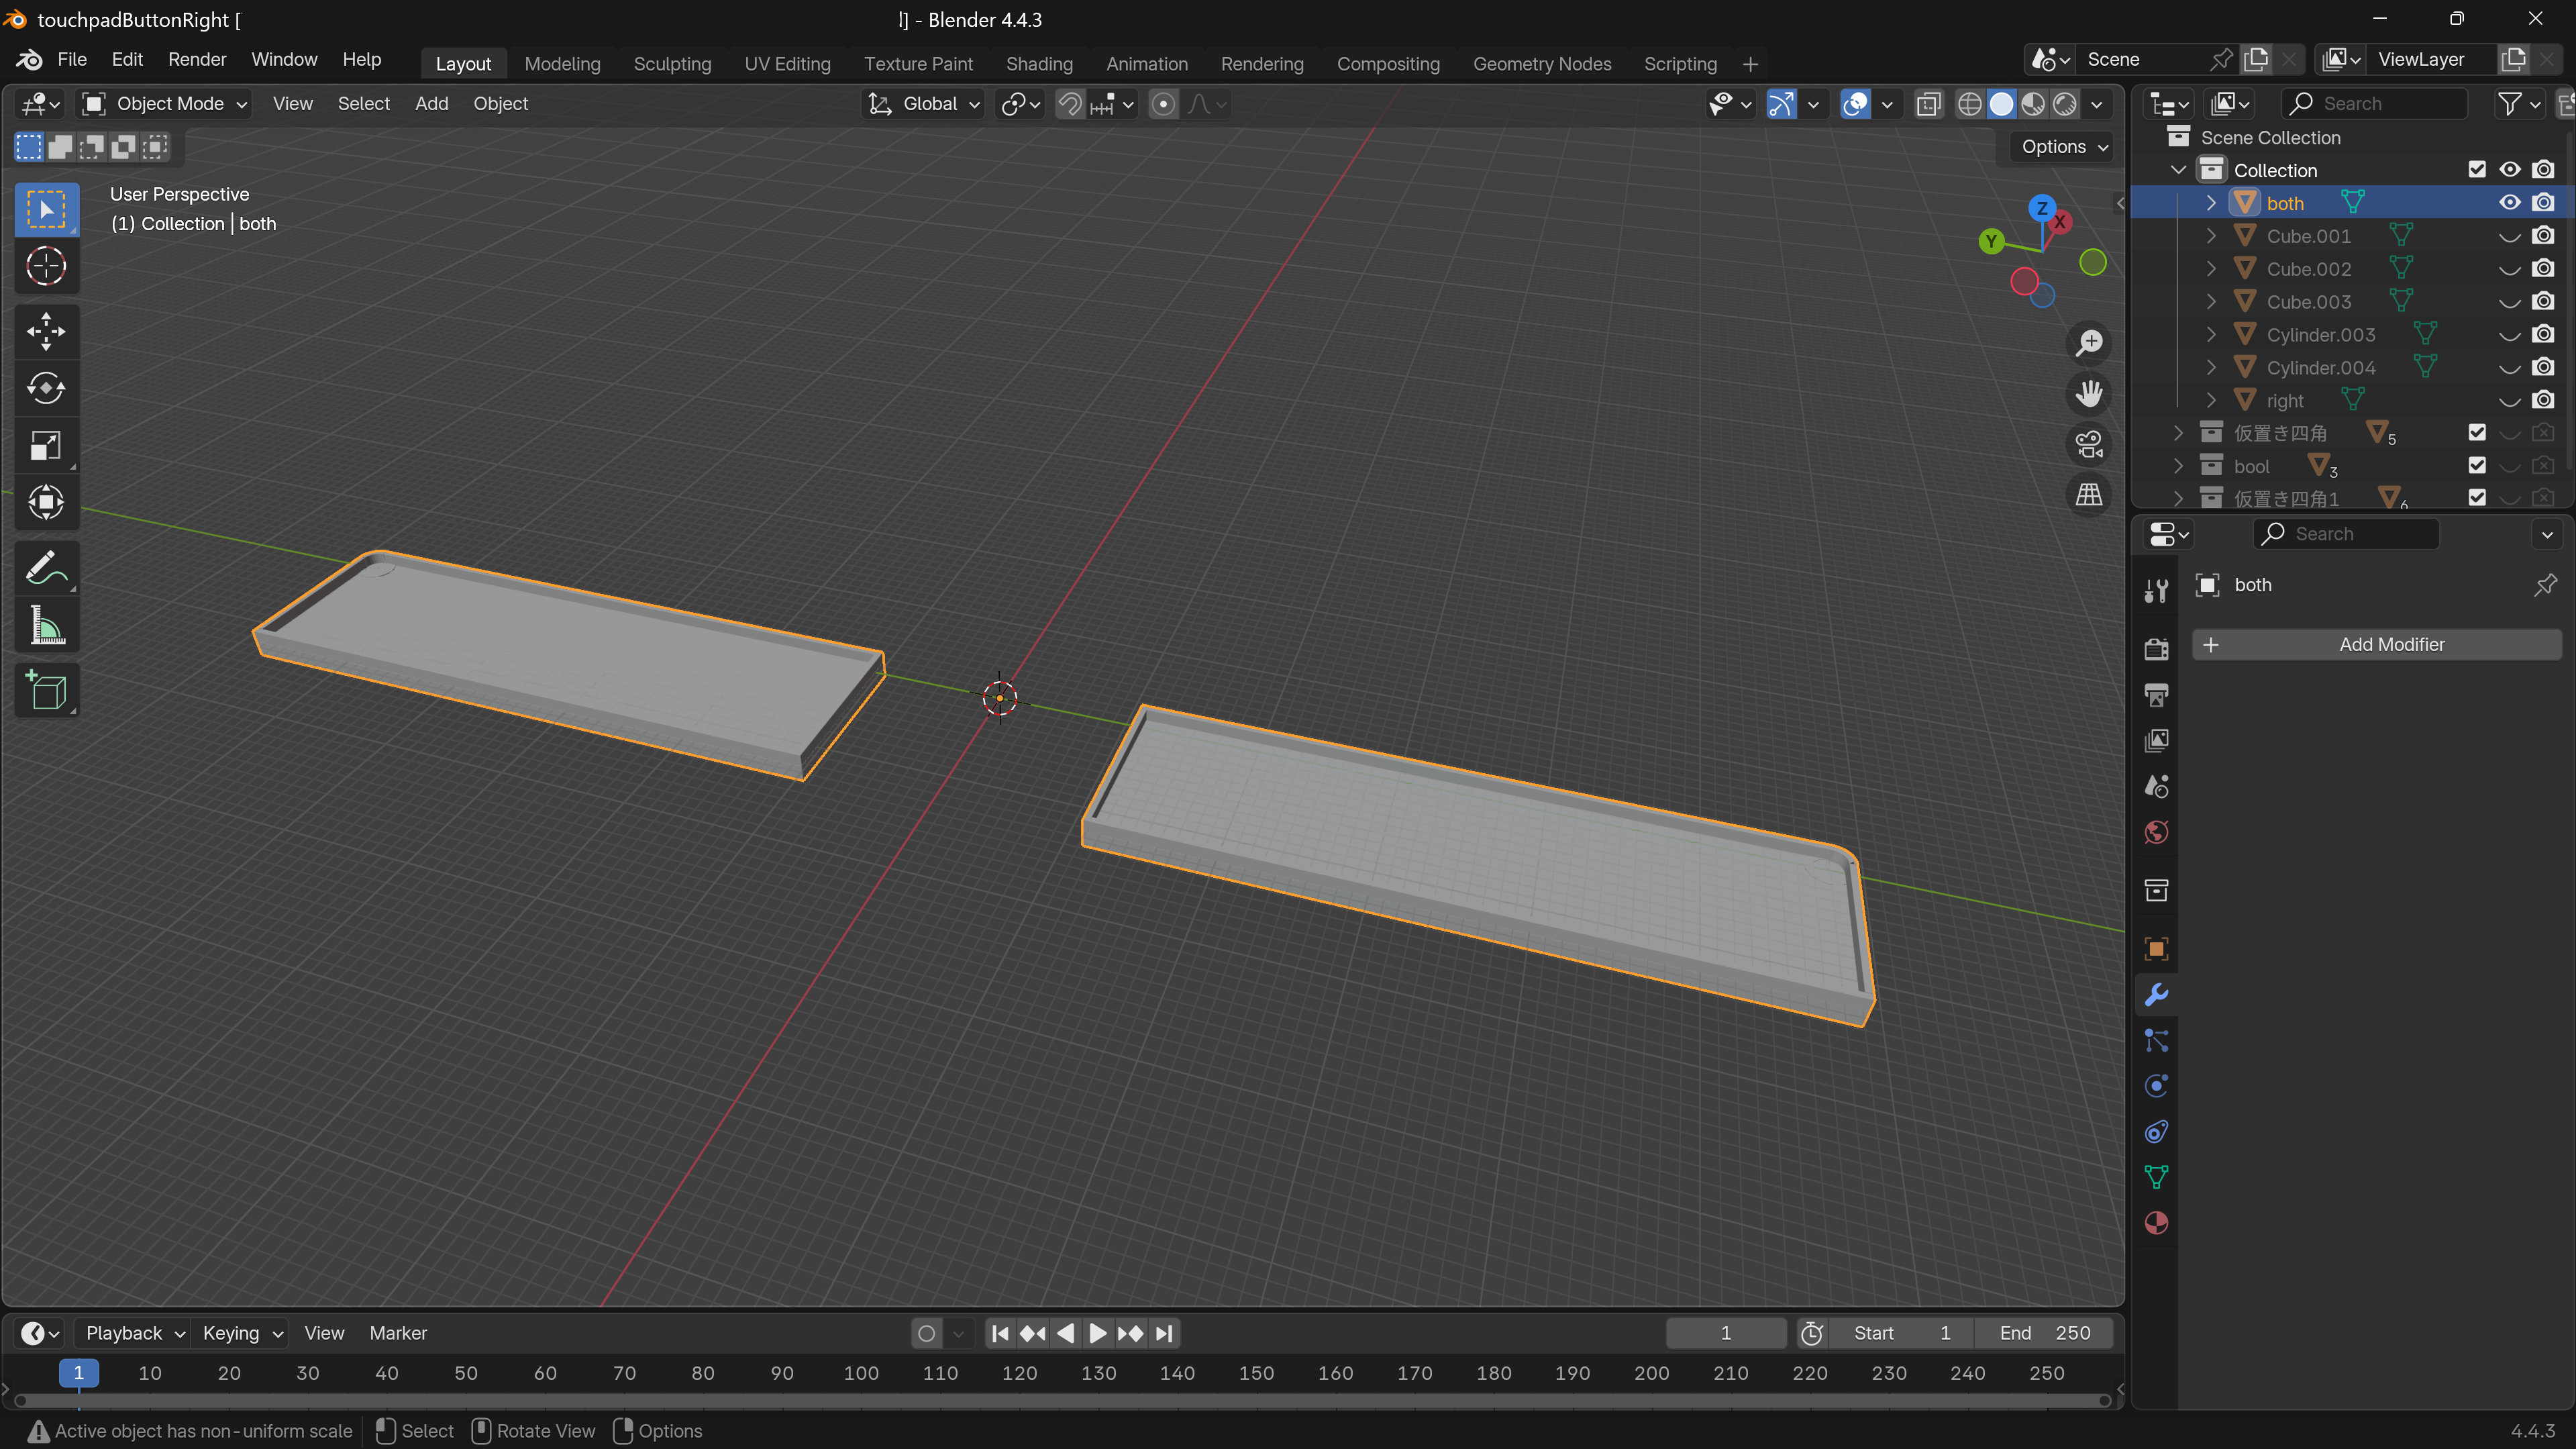Show the hidden Cube.001 object
This screenshot has height=1449, width=2576.
tap(2509, 236)
